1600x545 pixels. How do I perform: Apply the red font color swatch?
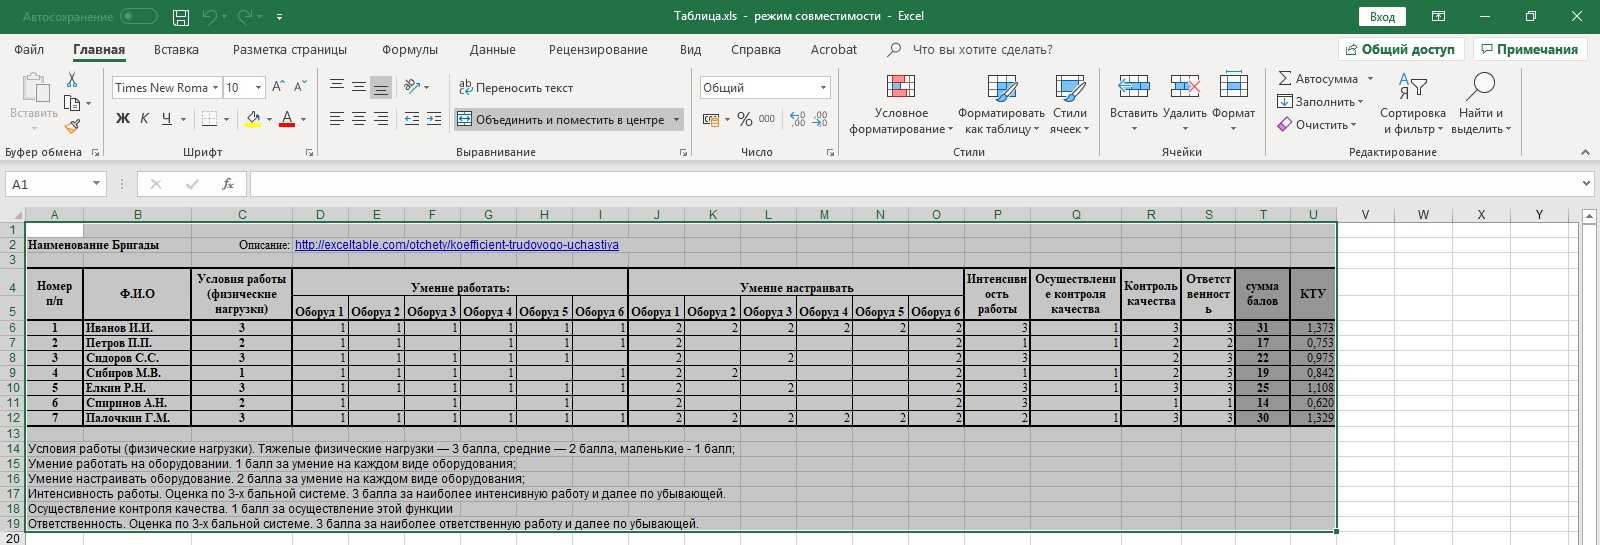pyautogui.click(x=287, y=119)
